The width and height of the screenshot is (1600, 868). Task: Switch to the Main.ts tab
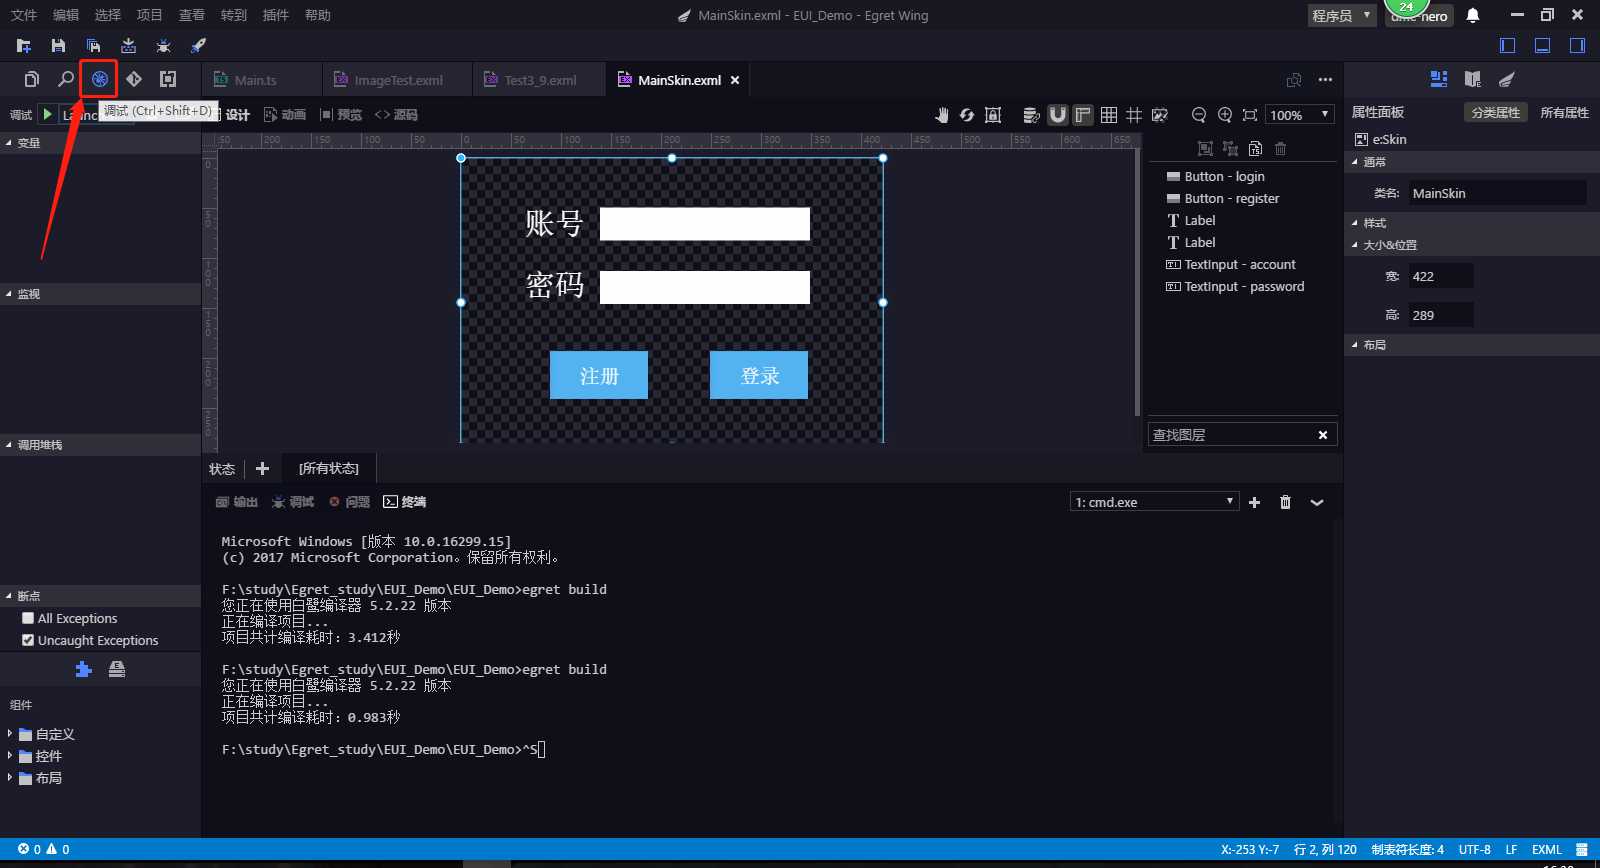[255, 80]
